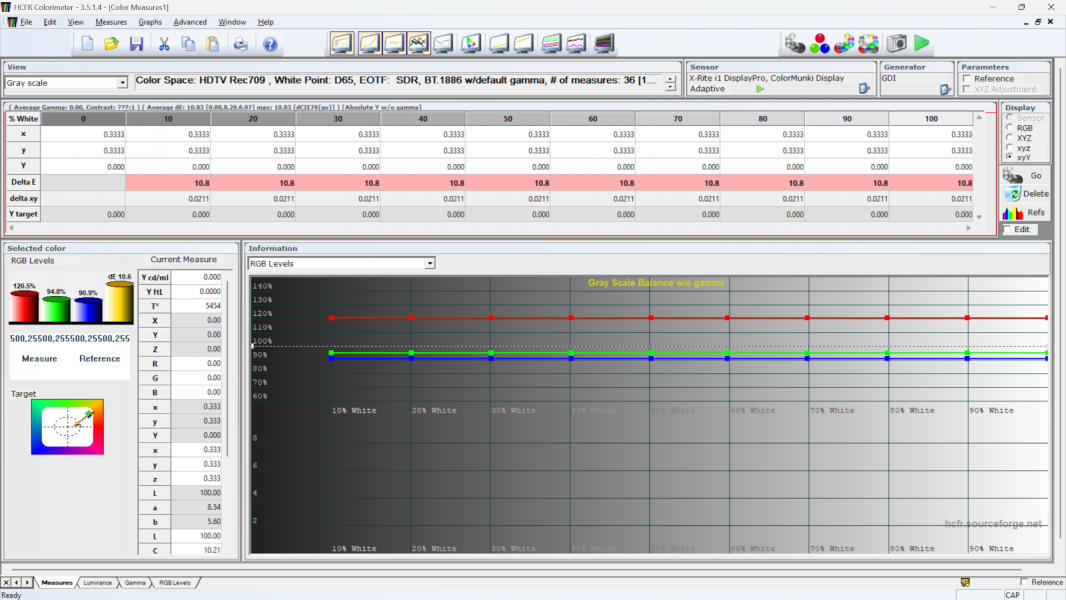Click the large green play icon
The width and height of the screenshot is (1066, 600).
point(922,43)
